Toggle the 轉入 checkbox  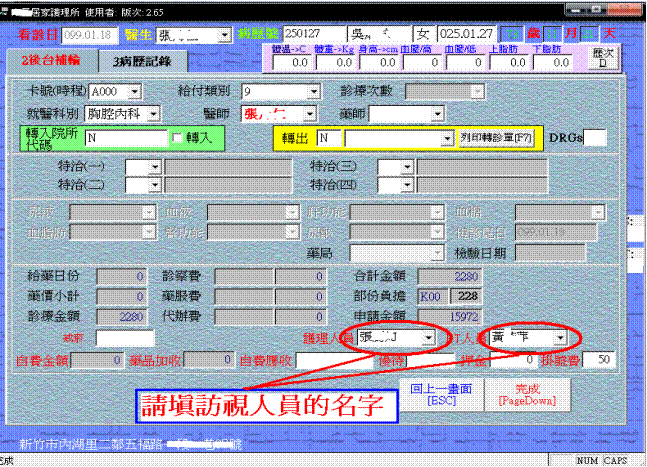[178, 137]
